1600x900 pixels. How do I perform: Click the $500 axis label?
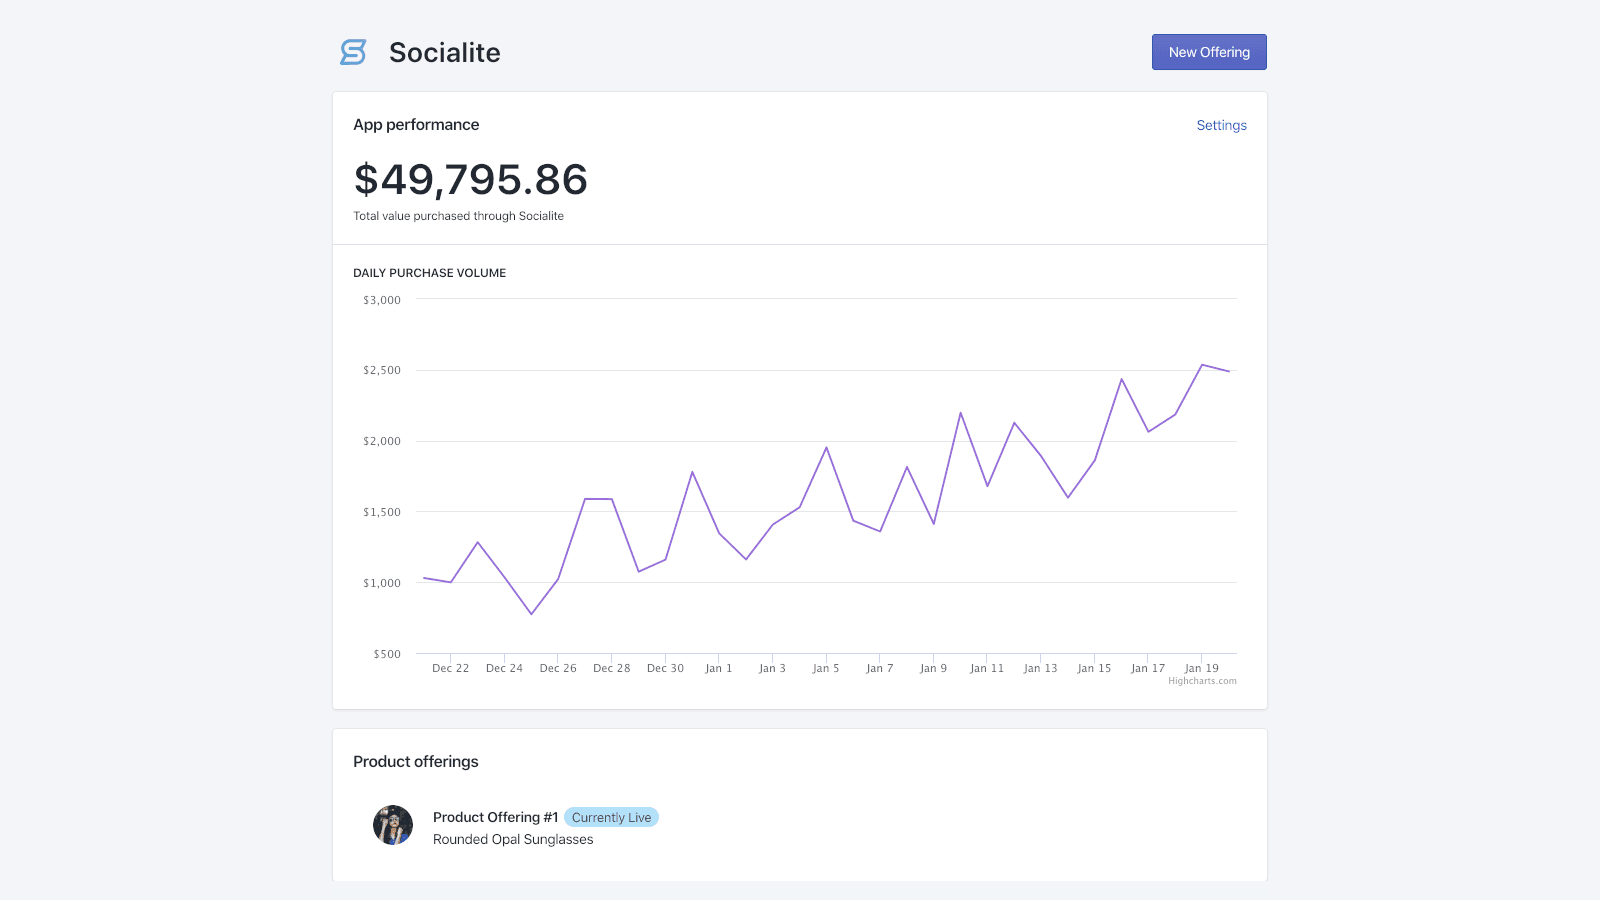tap(388, 654)
